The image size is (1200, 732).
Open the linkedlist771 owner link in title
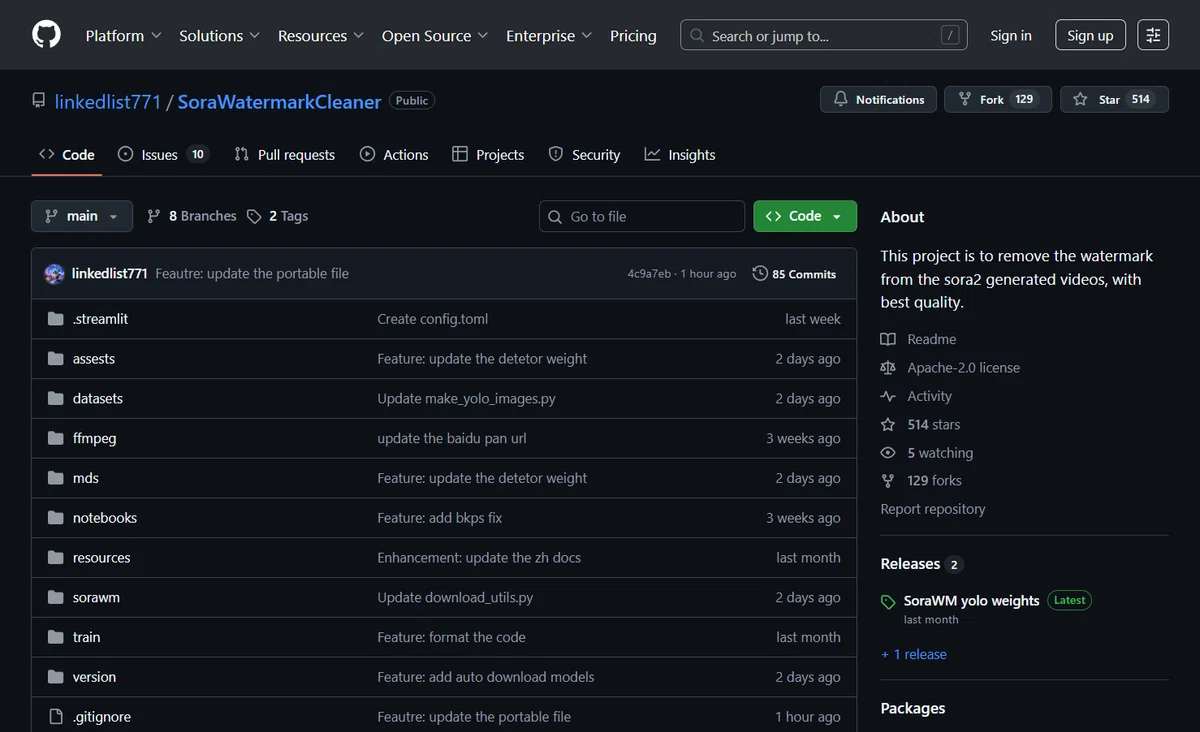(x=108, y=101)
